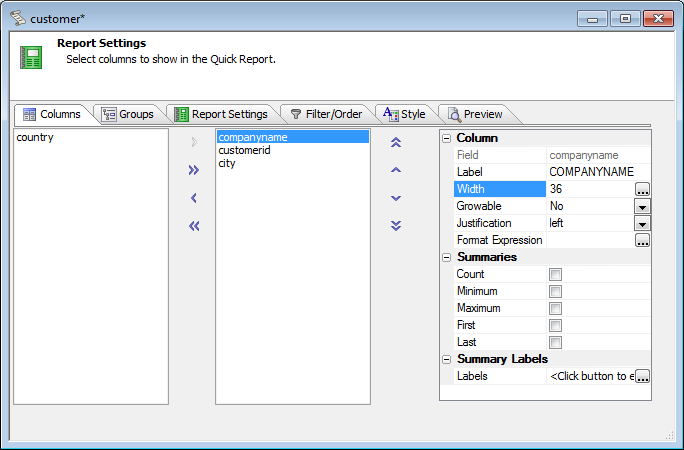Collapse the Summary Labels section
This screenshot has width=684, height=450.
447,359
